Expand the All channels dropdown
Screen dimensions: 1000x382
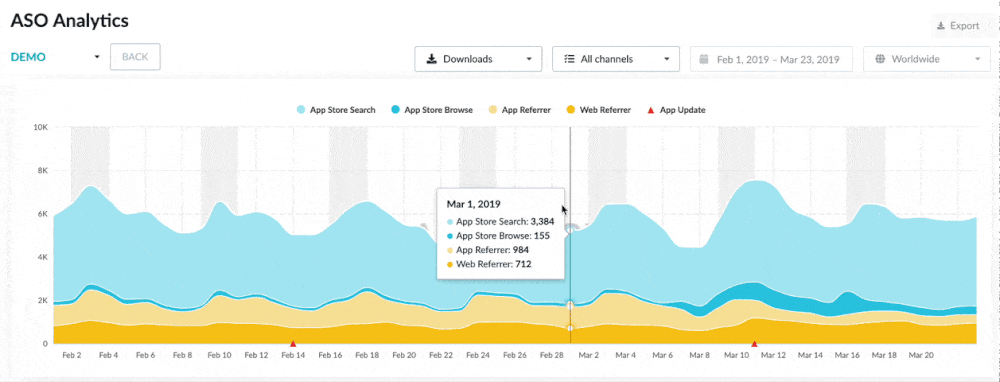(616, 59)
